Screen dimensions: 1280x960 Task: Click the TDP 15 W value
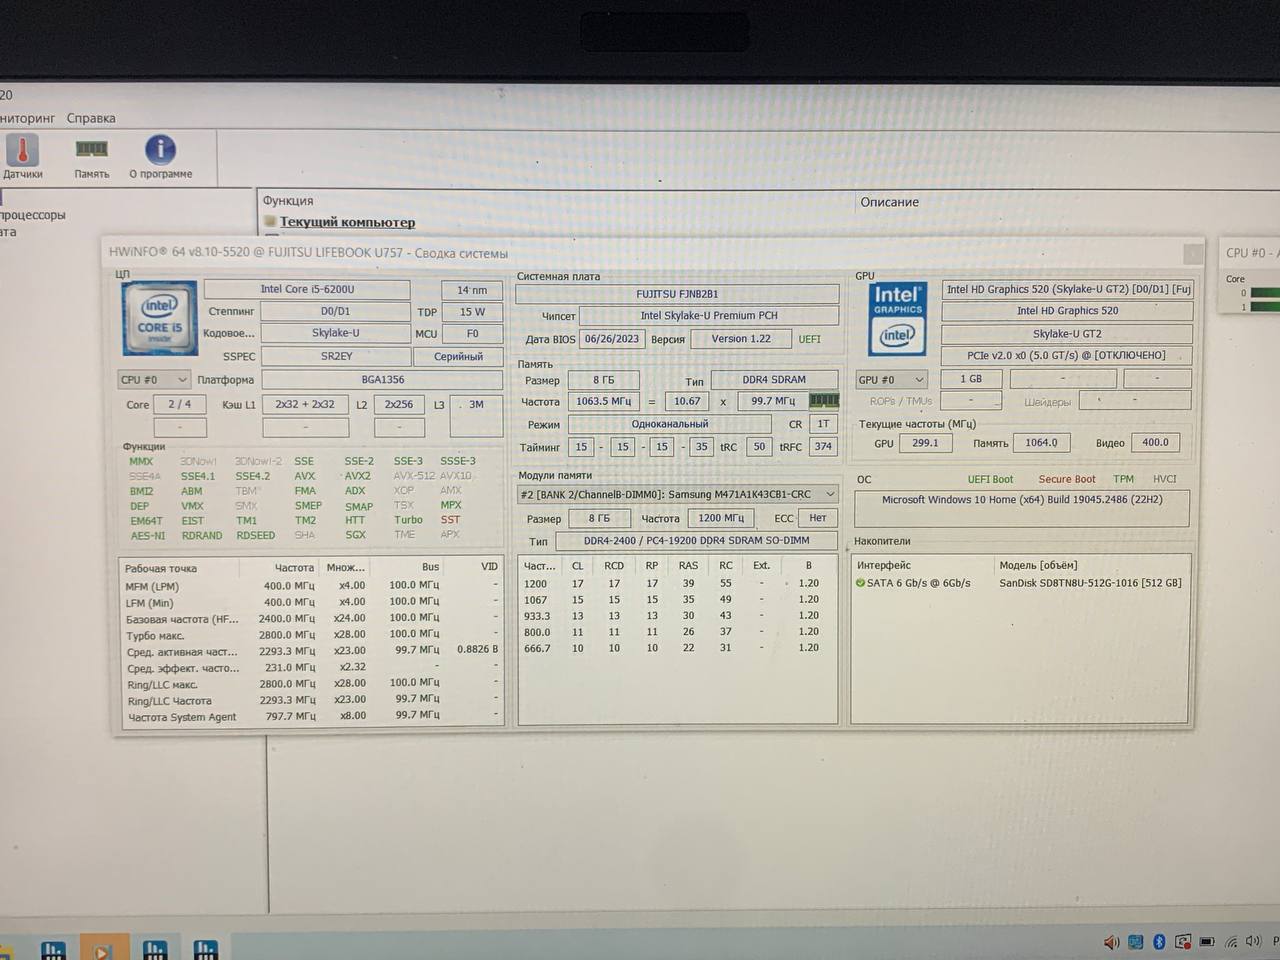click(472, 312)
